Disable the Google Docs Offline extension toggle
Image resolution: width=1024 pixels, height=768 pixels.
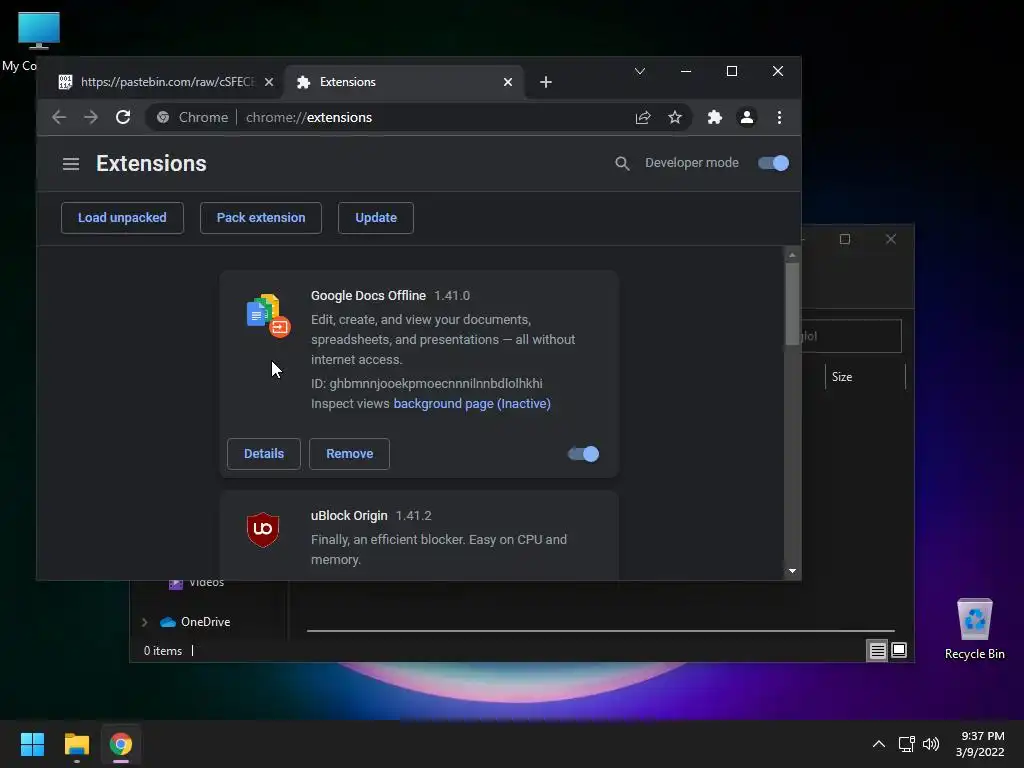[x=583, y=454]
